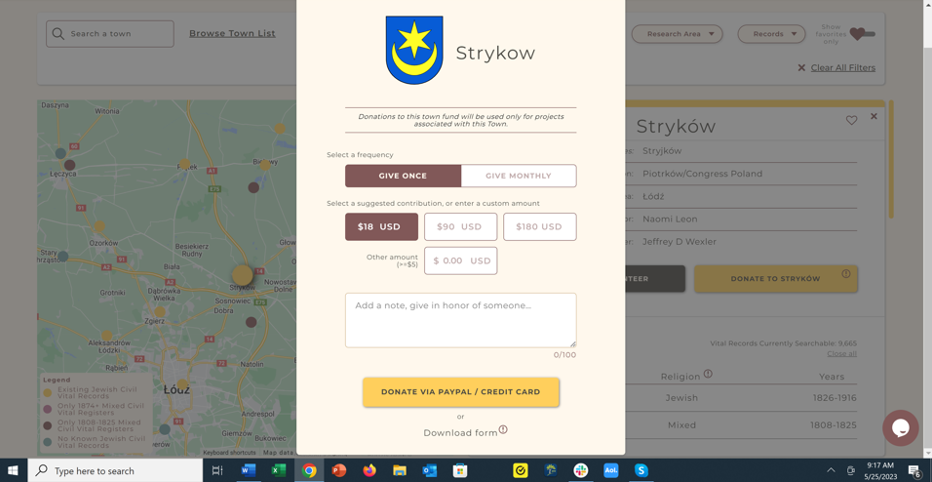
Task: Open Slack from the taskbar
Action: (x=581, y=471)
